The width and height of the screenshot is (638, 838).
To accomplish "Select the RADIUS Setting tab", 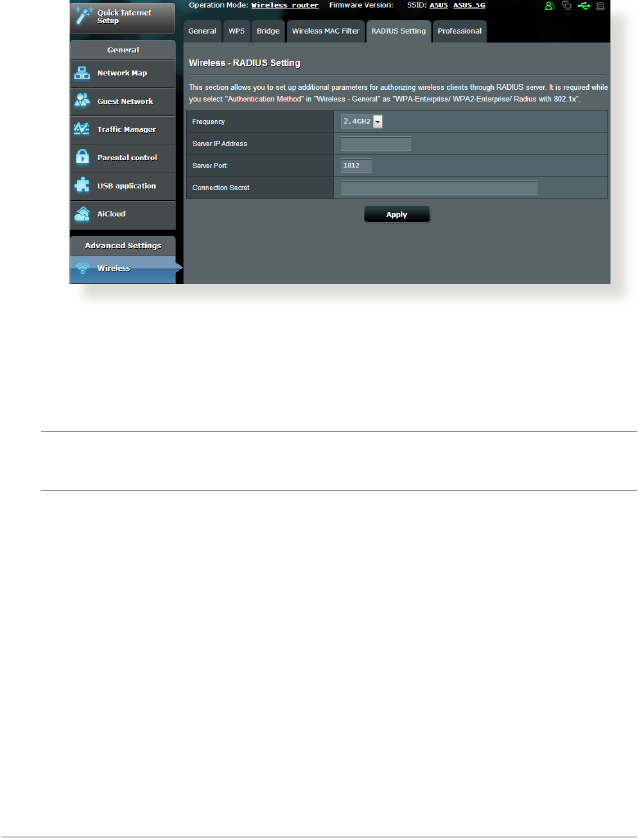I will [x=399, y=31].
